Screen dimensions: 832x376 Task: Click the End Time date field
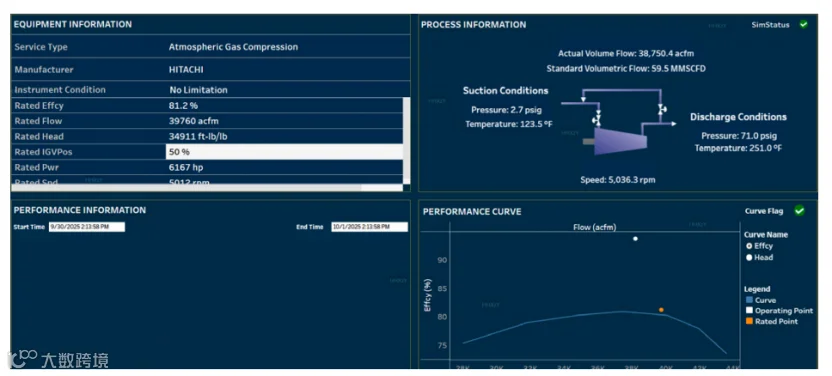[x=370, y=227]
